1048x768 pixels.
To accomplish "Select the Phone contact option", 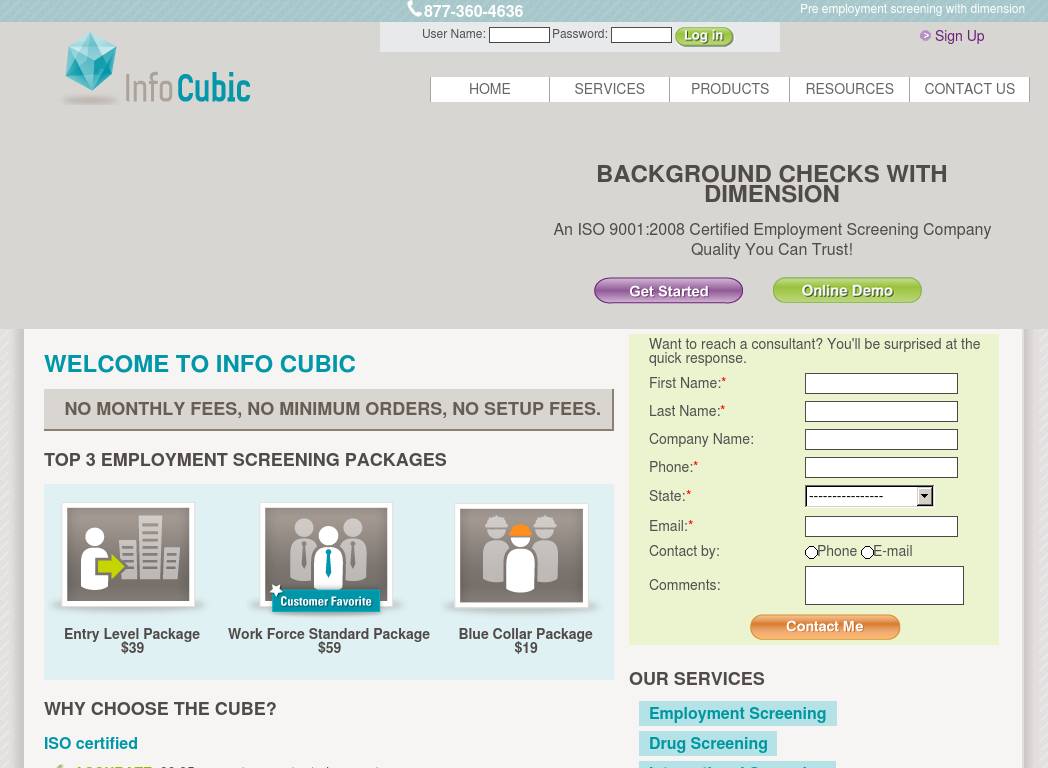I will coord(811,553).
